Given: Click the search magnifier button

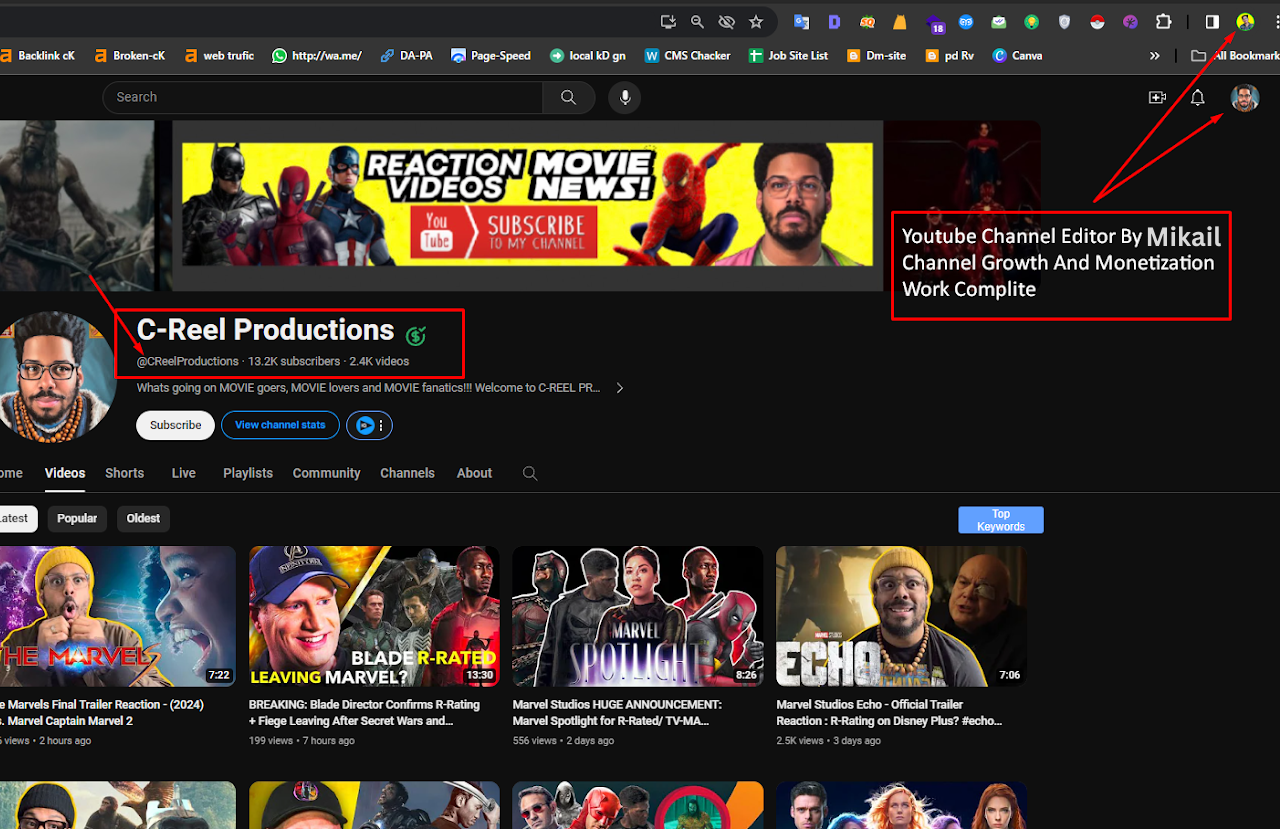Looking at the screenshot, I should pos(568,97).
